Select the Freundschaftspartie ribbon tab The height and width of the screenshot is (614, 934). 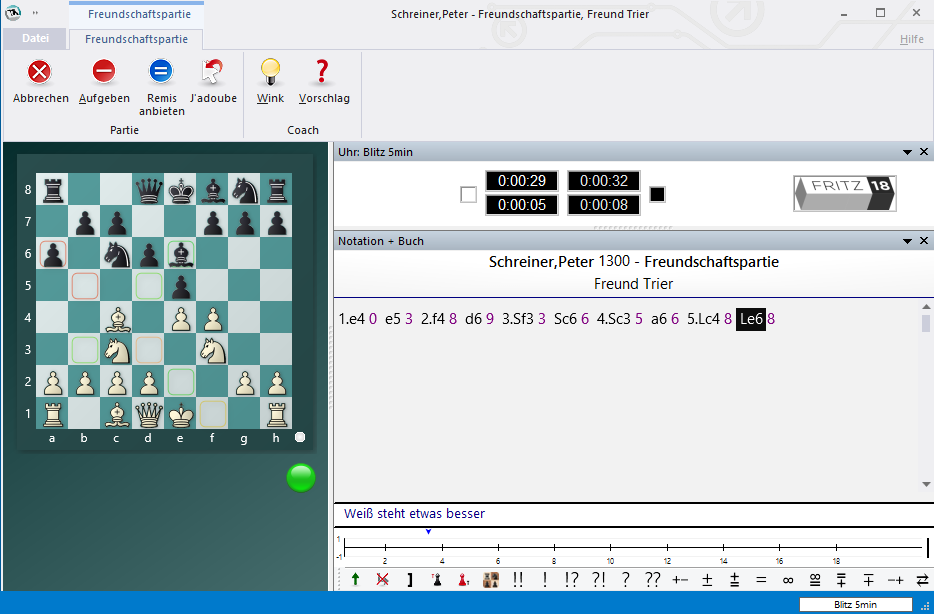point(135,39)
